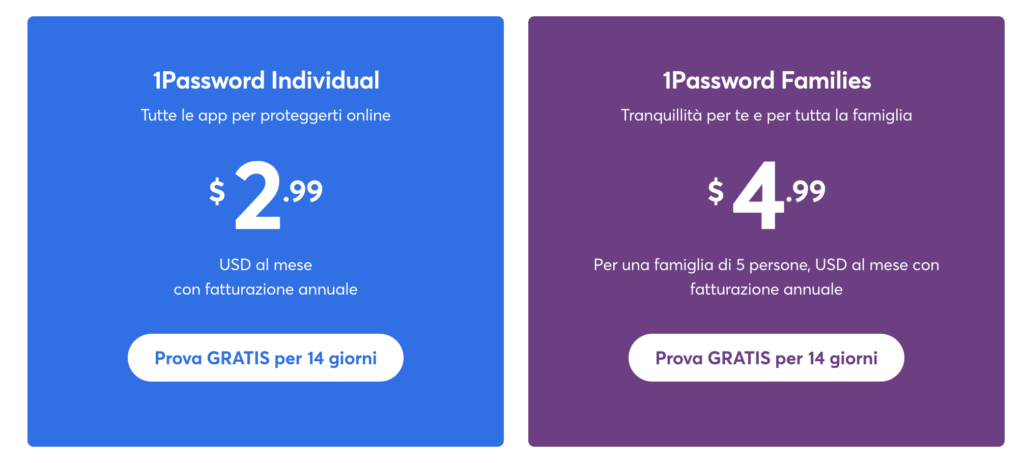Start the 1Password Individual free trial
The width and height of the screenshot is (1024, 463).
click(x=265, y=358)
